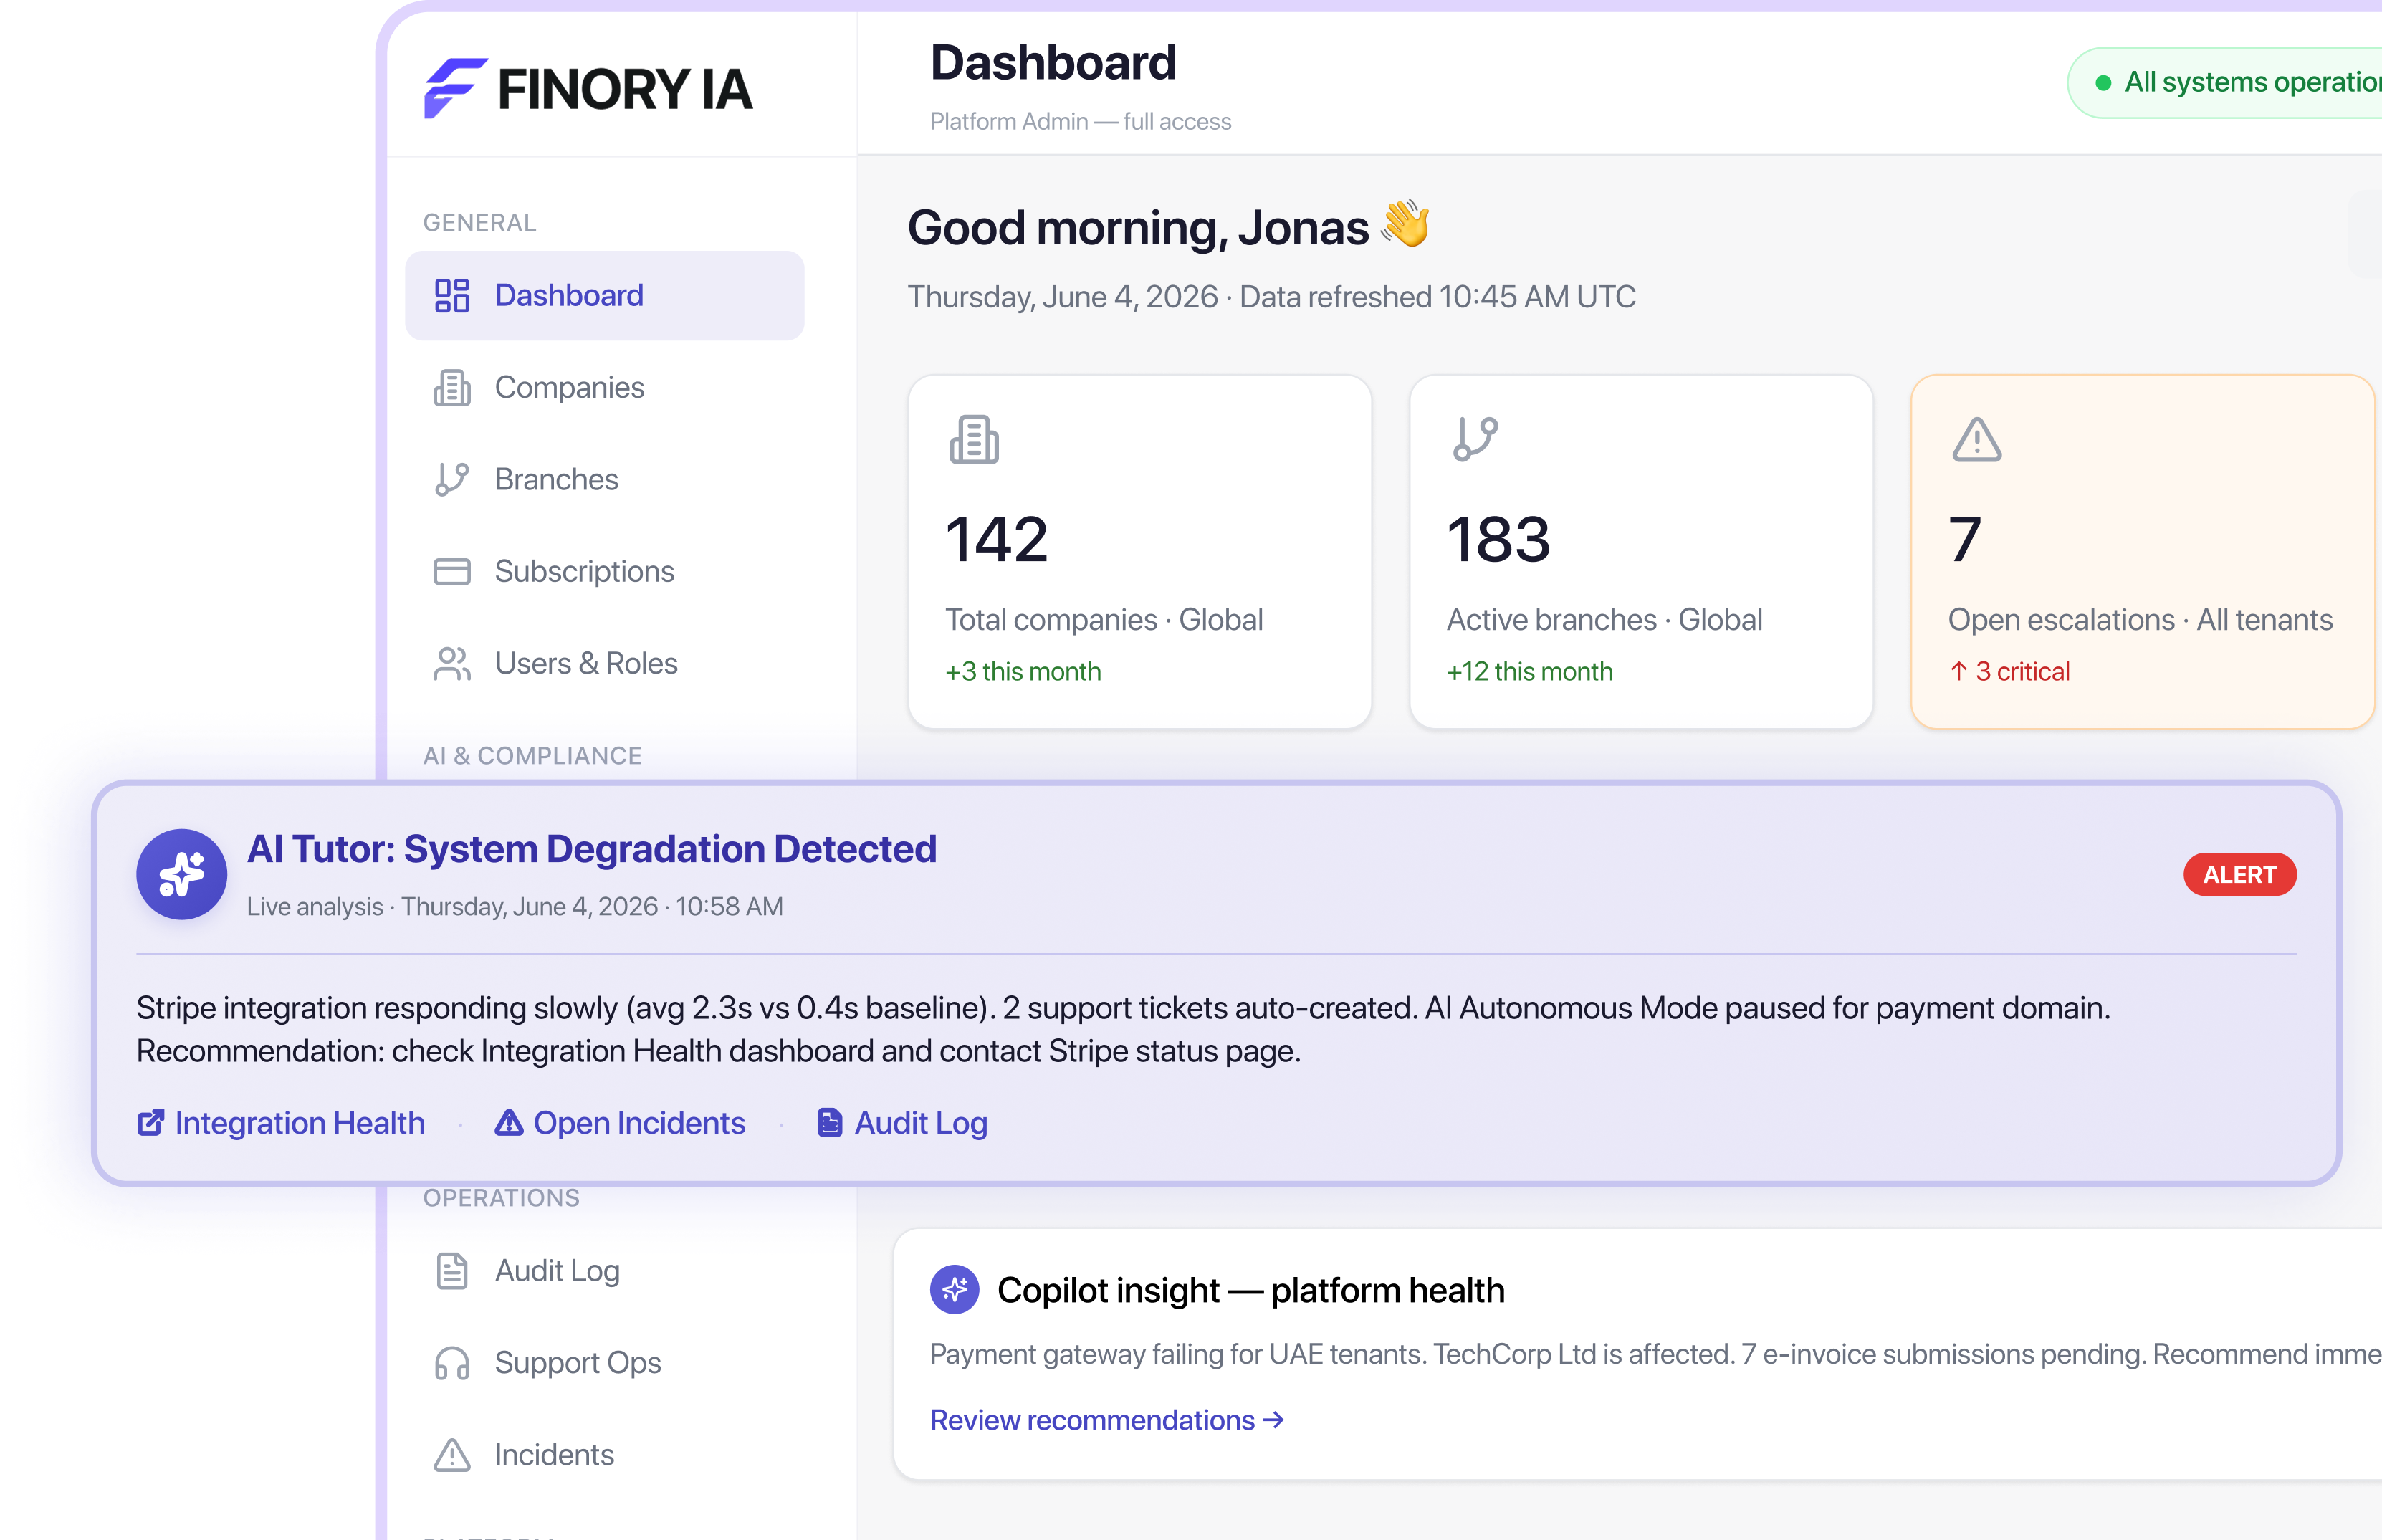Click the Dashboard grid icon in sidebar
The width and height of the screenshot is (2382, 1540).
click(452, 295)
